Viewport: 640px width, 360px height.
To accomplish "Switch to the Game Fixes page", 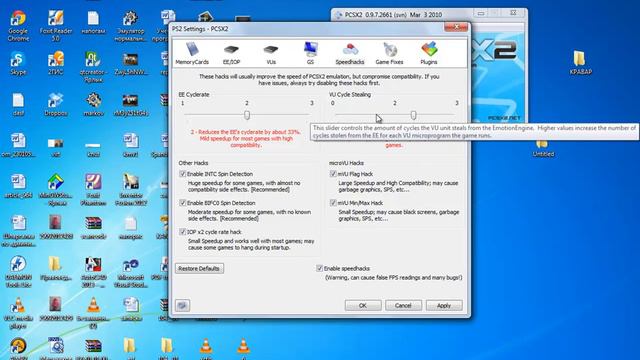I will click(389, 53).
